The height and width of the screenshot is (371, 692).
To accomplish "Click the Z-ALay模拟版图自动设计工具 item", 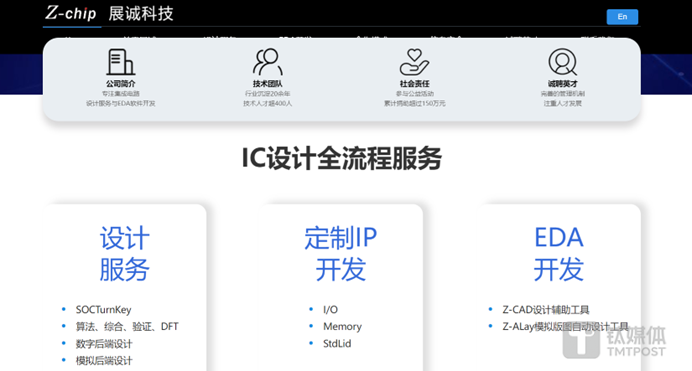I will coord(565,326).
